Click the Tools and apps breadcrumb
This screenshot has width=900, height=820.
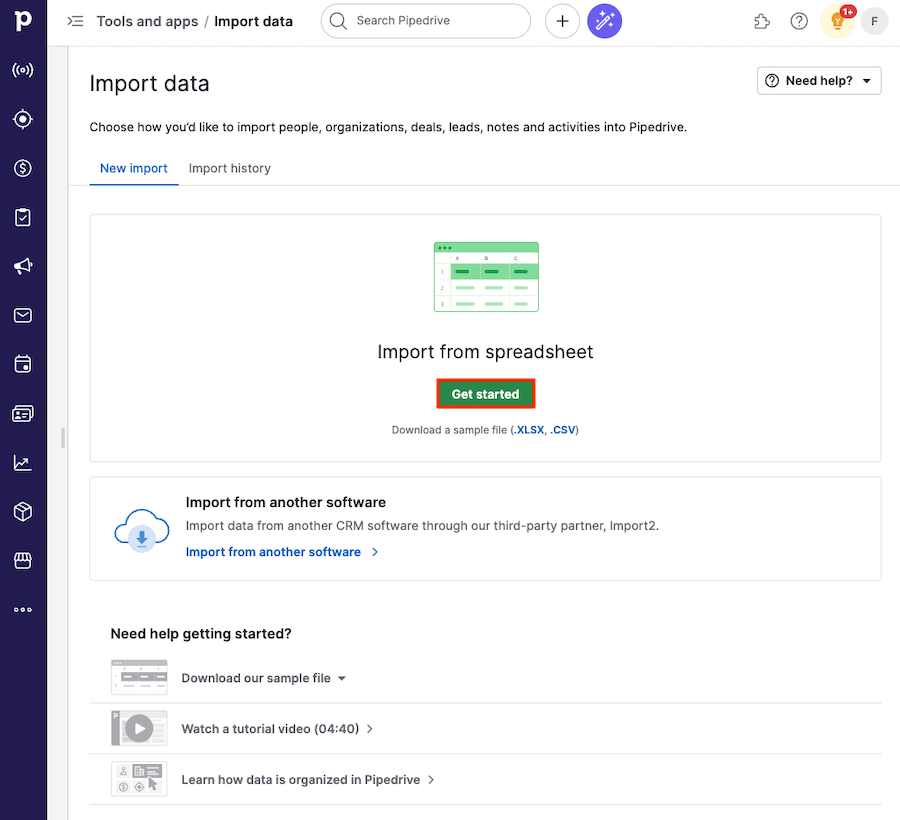[x=148, y=21]
